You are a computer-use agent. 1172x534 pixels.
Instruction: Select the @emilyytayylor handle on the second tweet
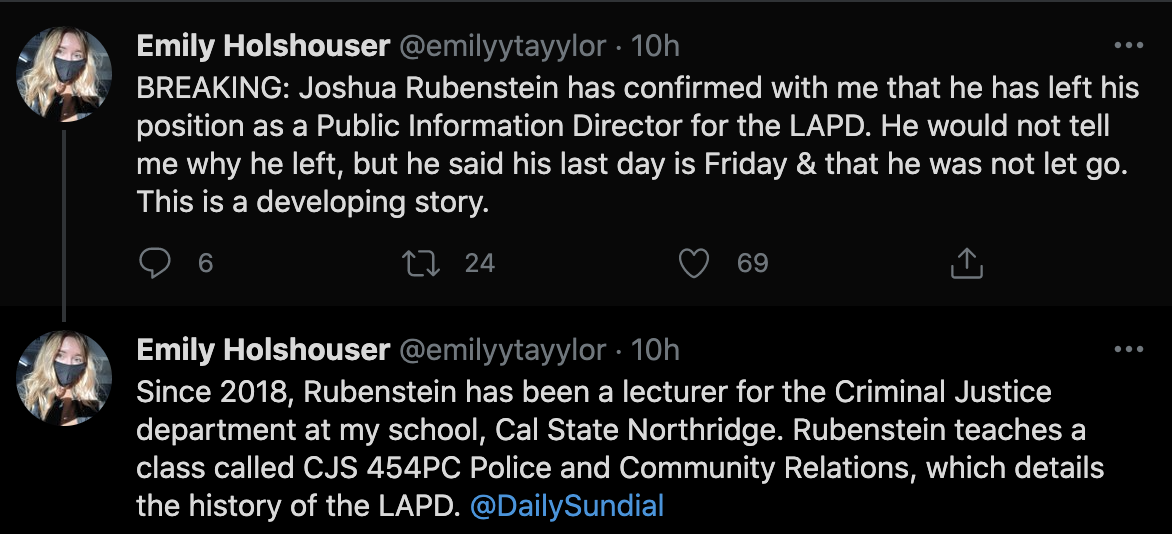(503, 350)
